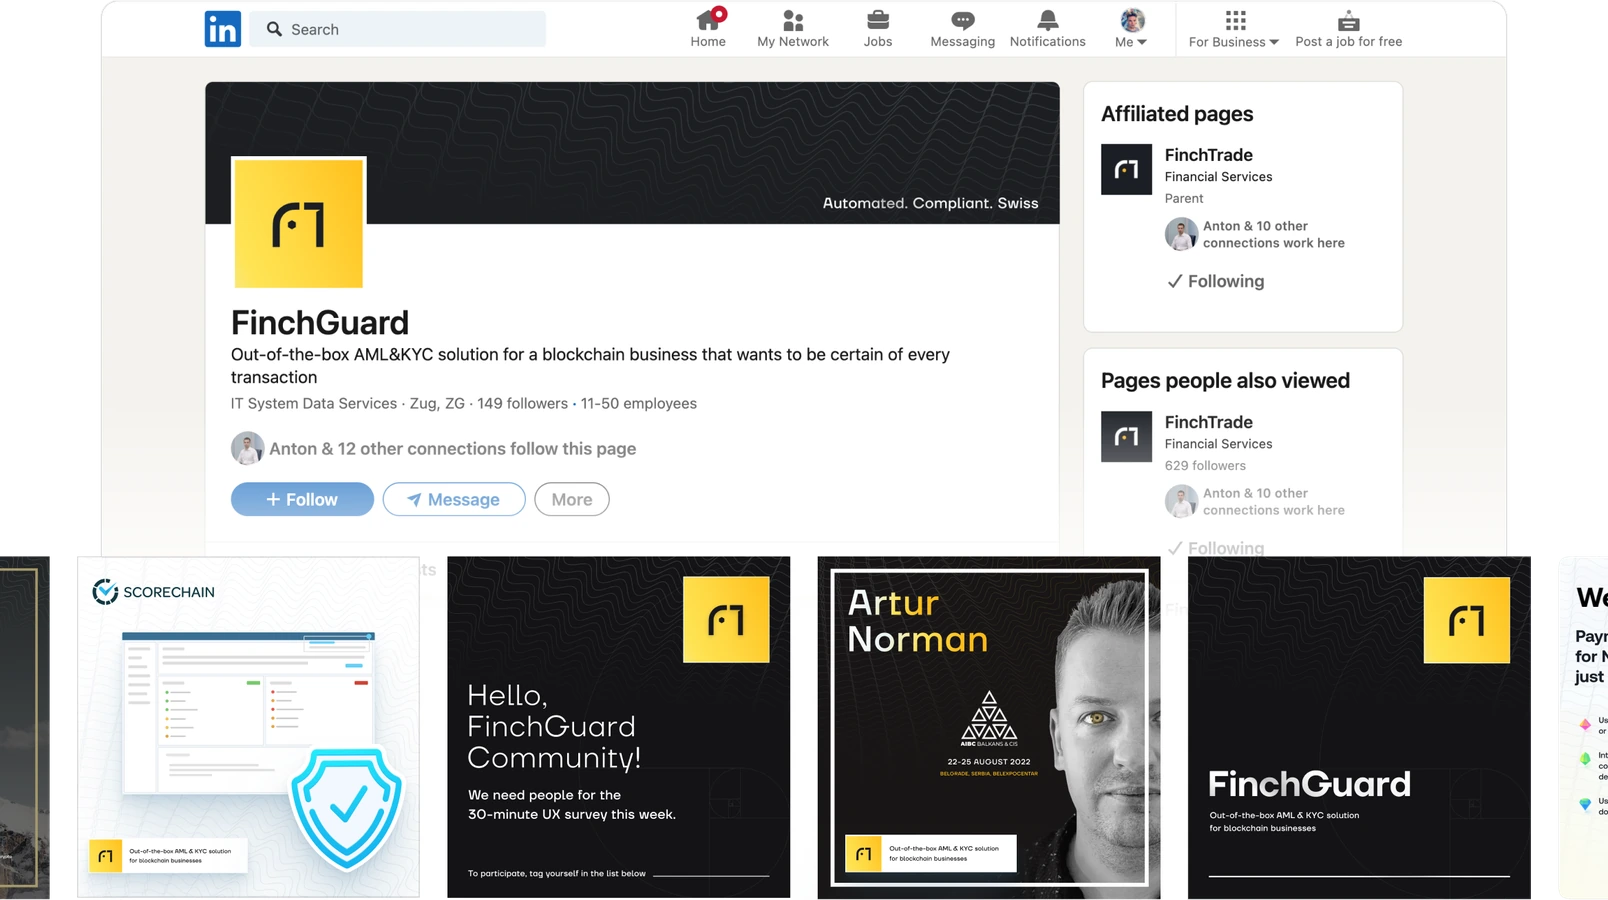View Notifications bell

[1047, 28]
